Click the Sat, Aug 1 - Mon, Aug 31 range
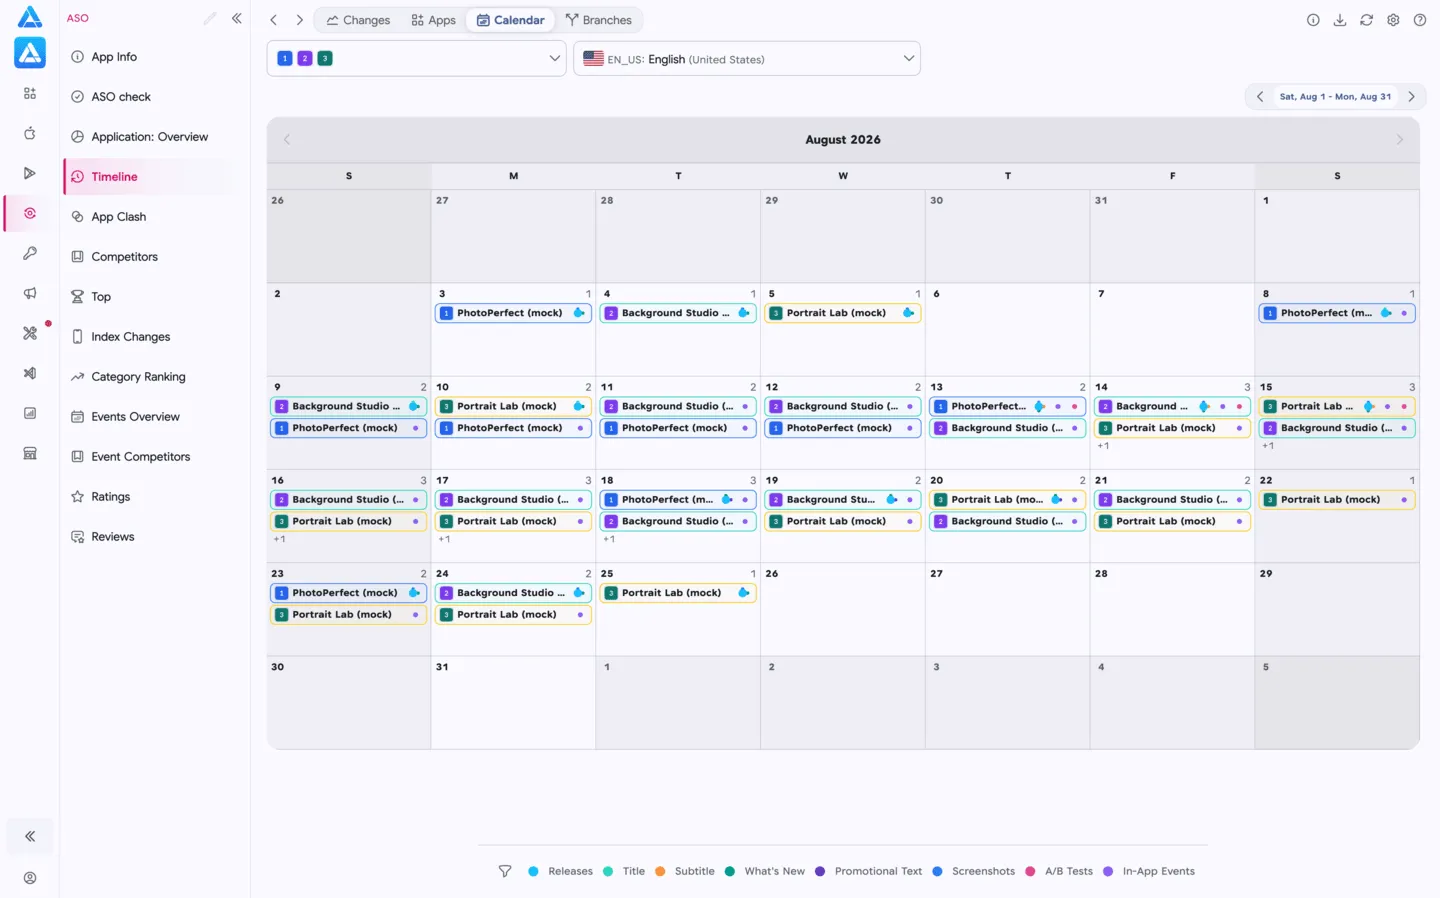The width and height of the screenshot is (1440, 898). click(1335, 97)
